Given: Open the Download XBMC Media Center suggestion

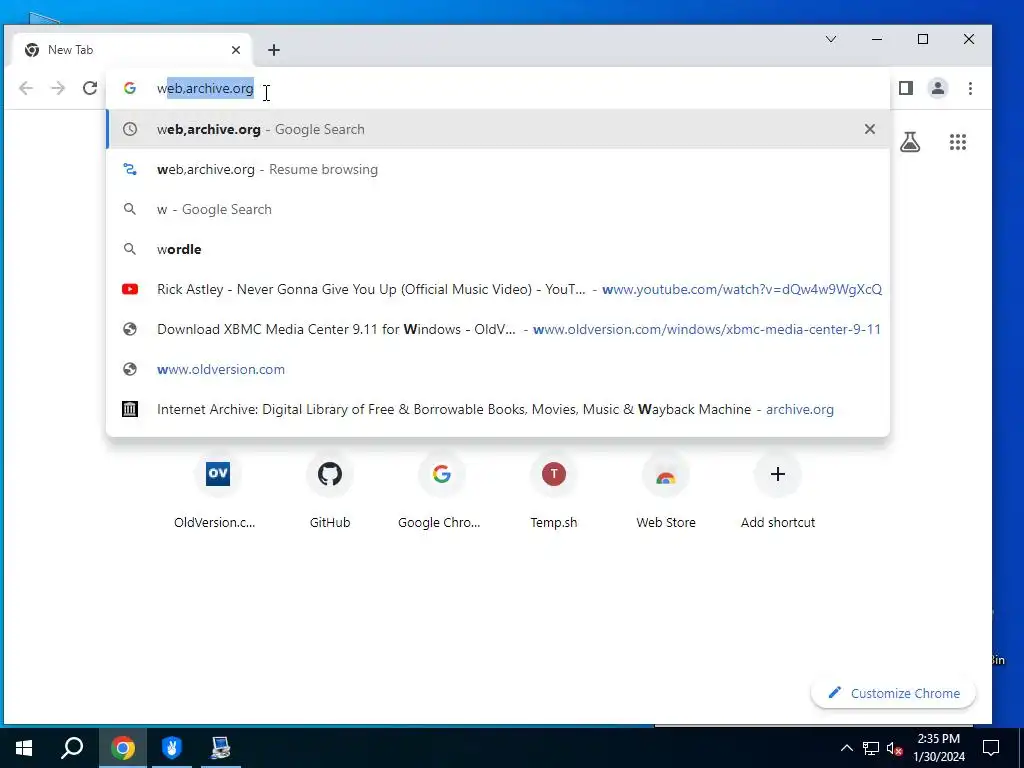Looking at the screenshot, I should click(498, 329).
